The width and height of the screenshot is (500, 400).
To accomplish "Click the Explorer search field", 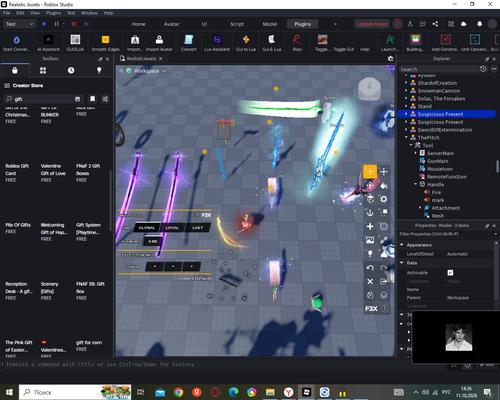I will pyautogui.click(x=439, y=69).
